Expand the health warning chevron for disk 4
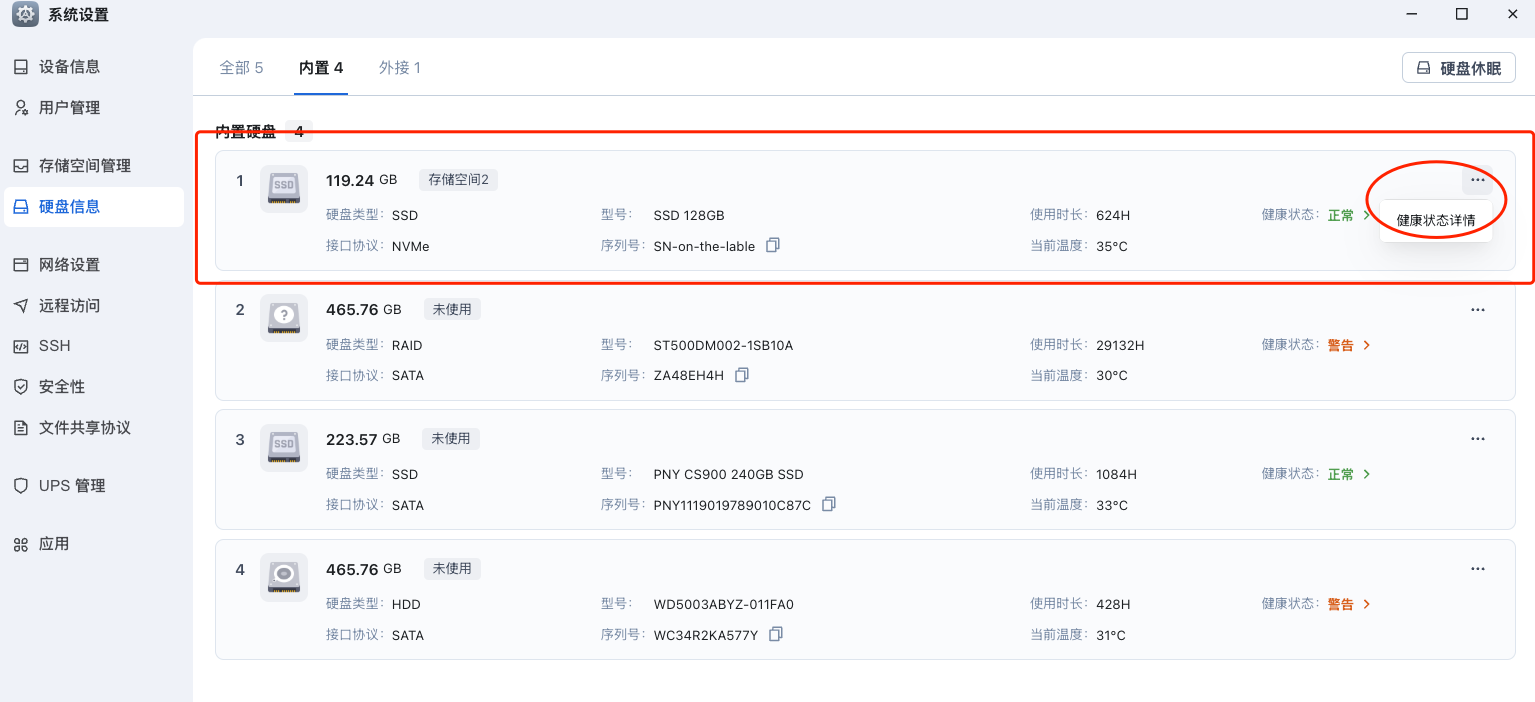This screenshot has width=1535, height=702. point(1367,604)
